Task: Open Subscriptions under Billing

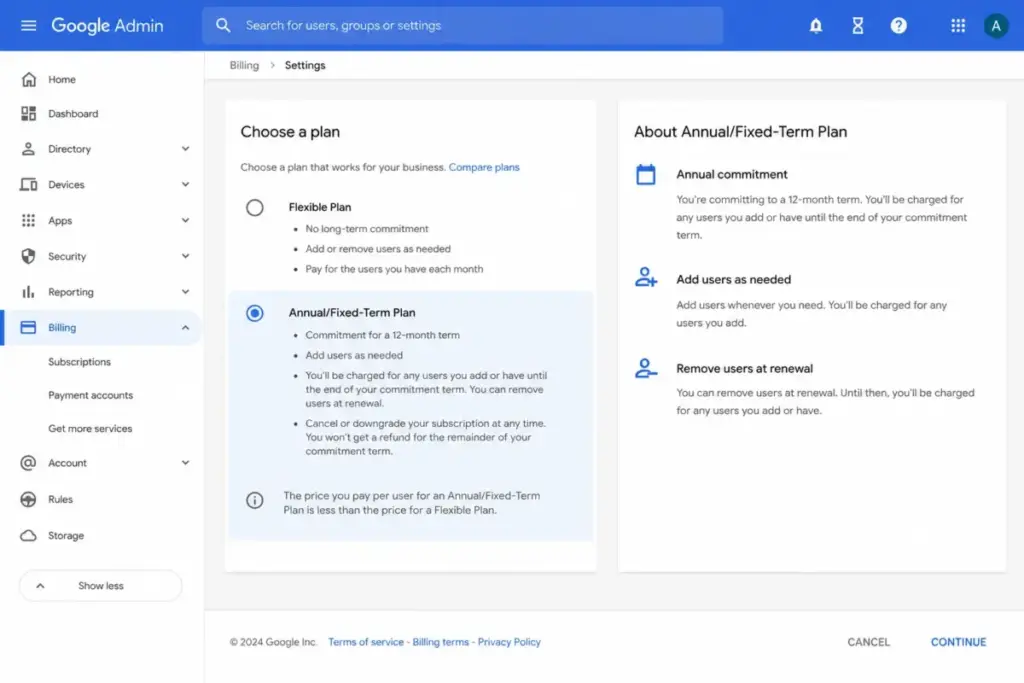Action: [x=80, y=362]
